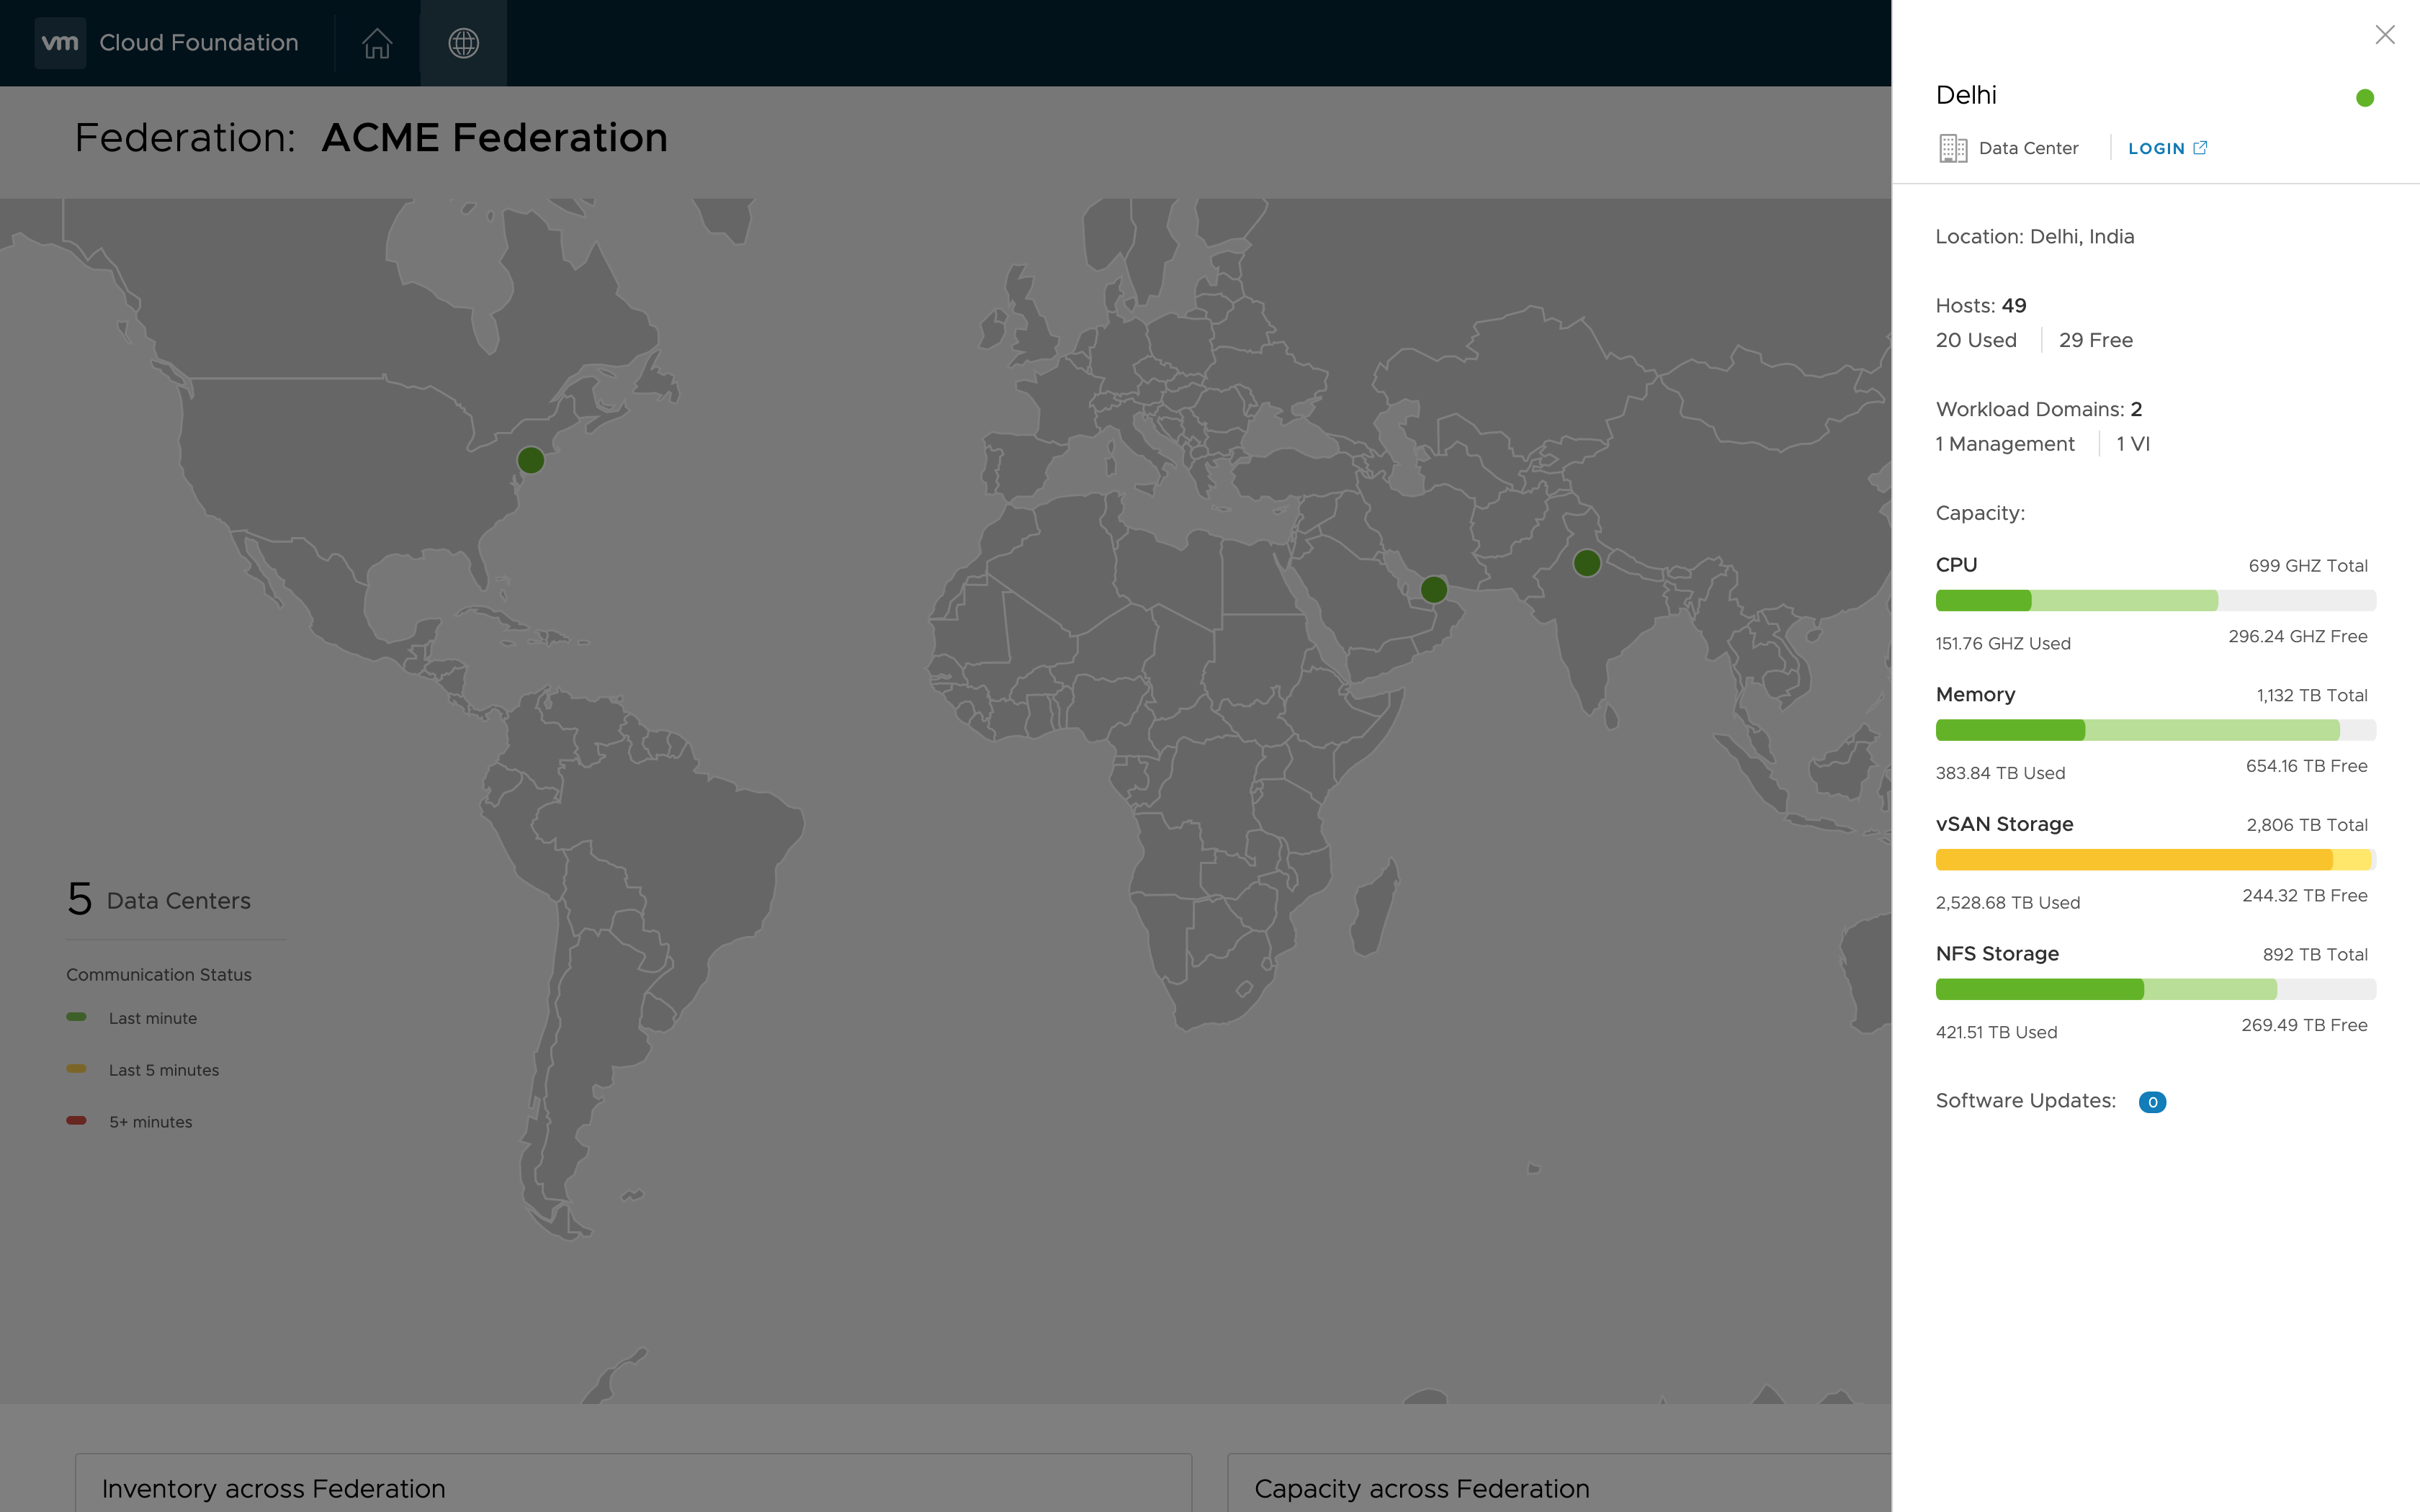Click the 1,132 TB Total value
The height and width of the screenshot is (1512, 2420).
point(2312,696)
